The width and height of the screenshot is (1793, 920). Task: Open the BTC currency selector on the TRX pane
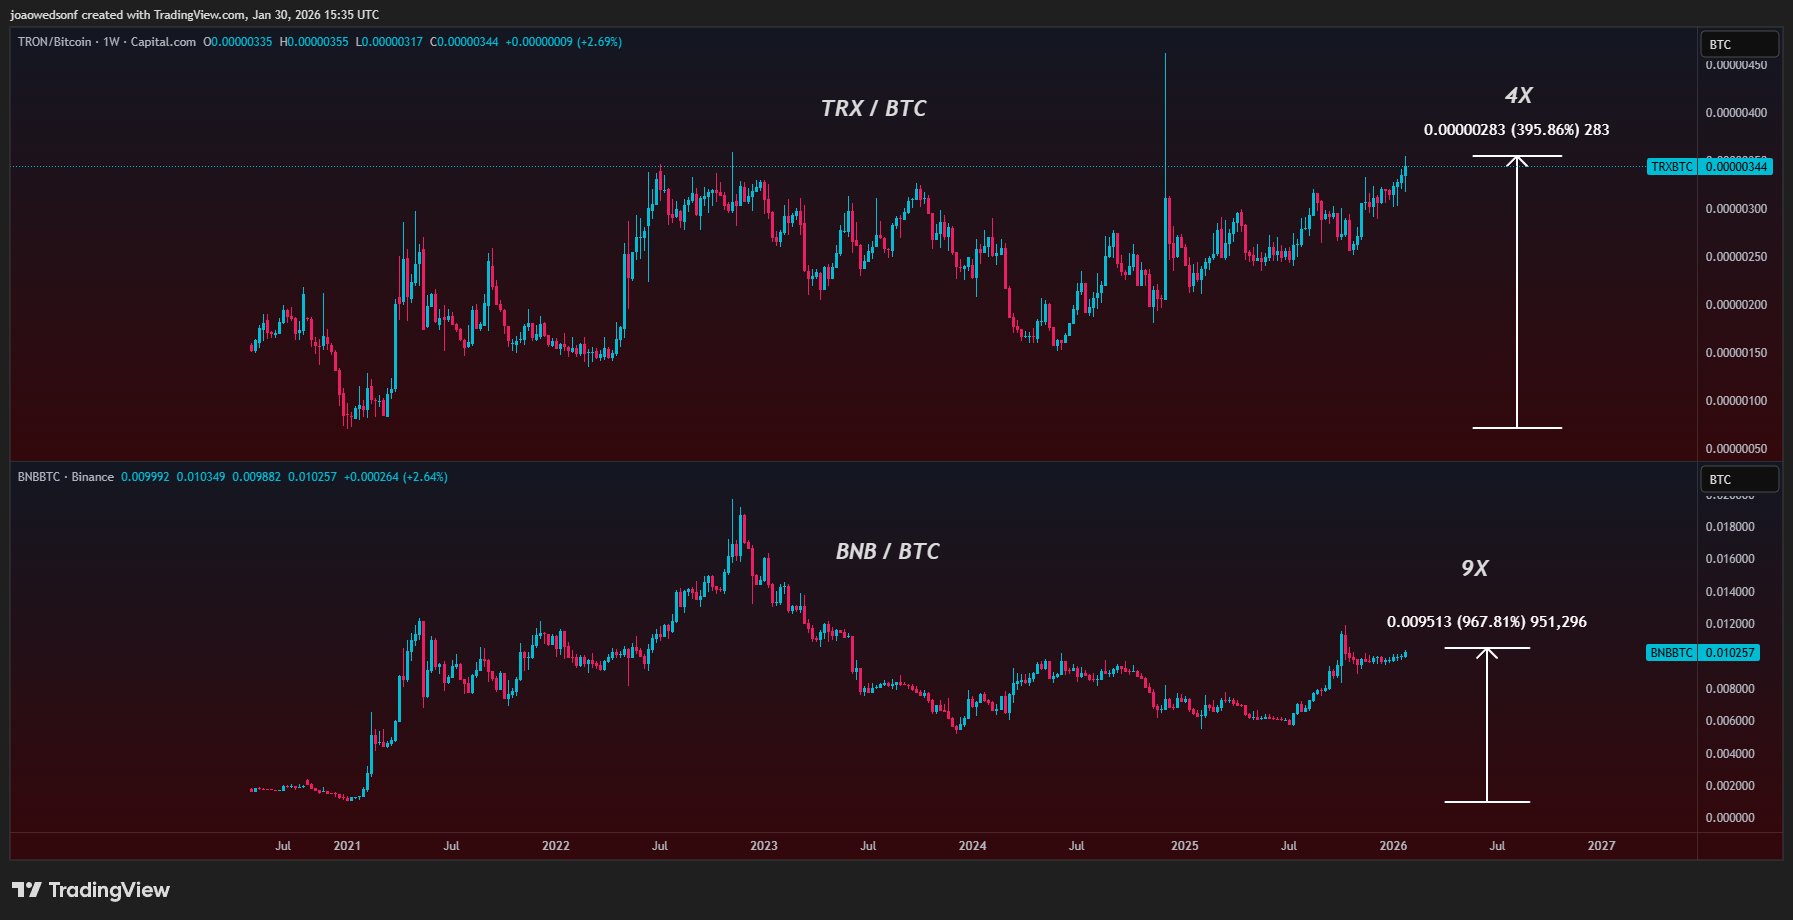(x=1740, y=44)
